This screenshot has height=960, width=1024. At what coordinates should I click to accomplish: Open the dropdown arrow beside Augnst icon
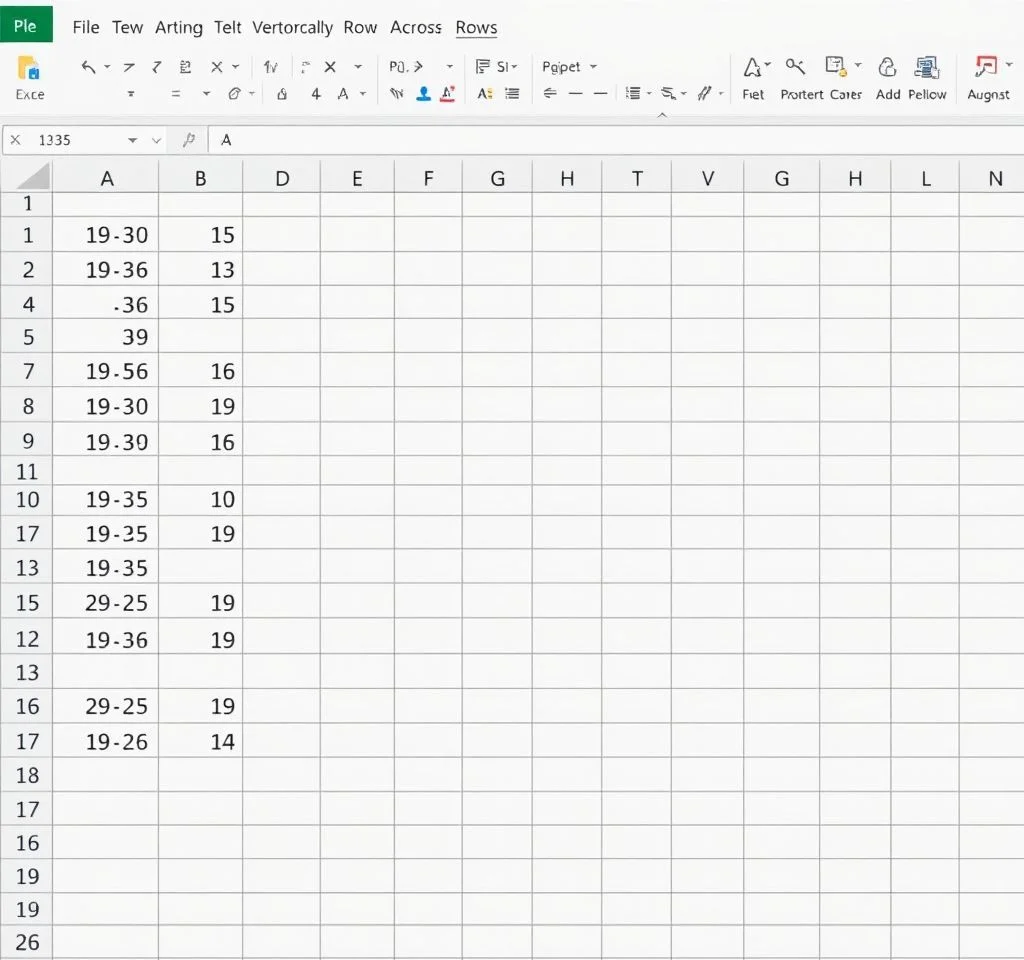point(1008,67)
